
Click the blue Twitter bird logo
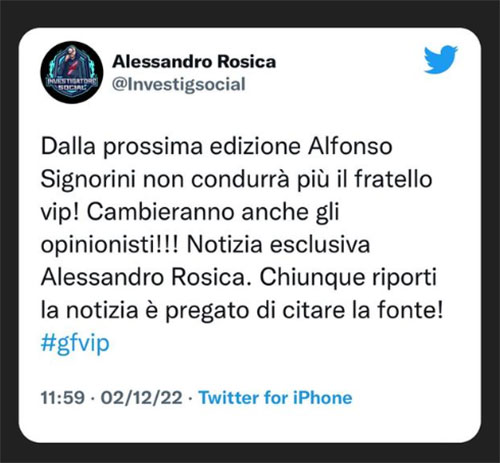tap(441, 59)
